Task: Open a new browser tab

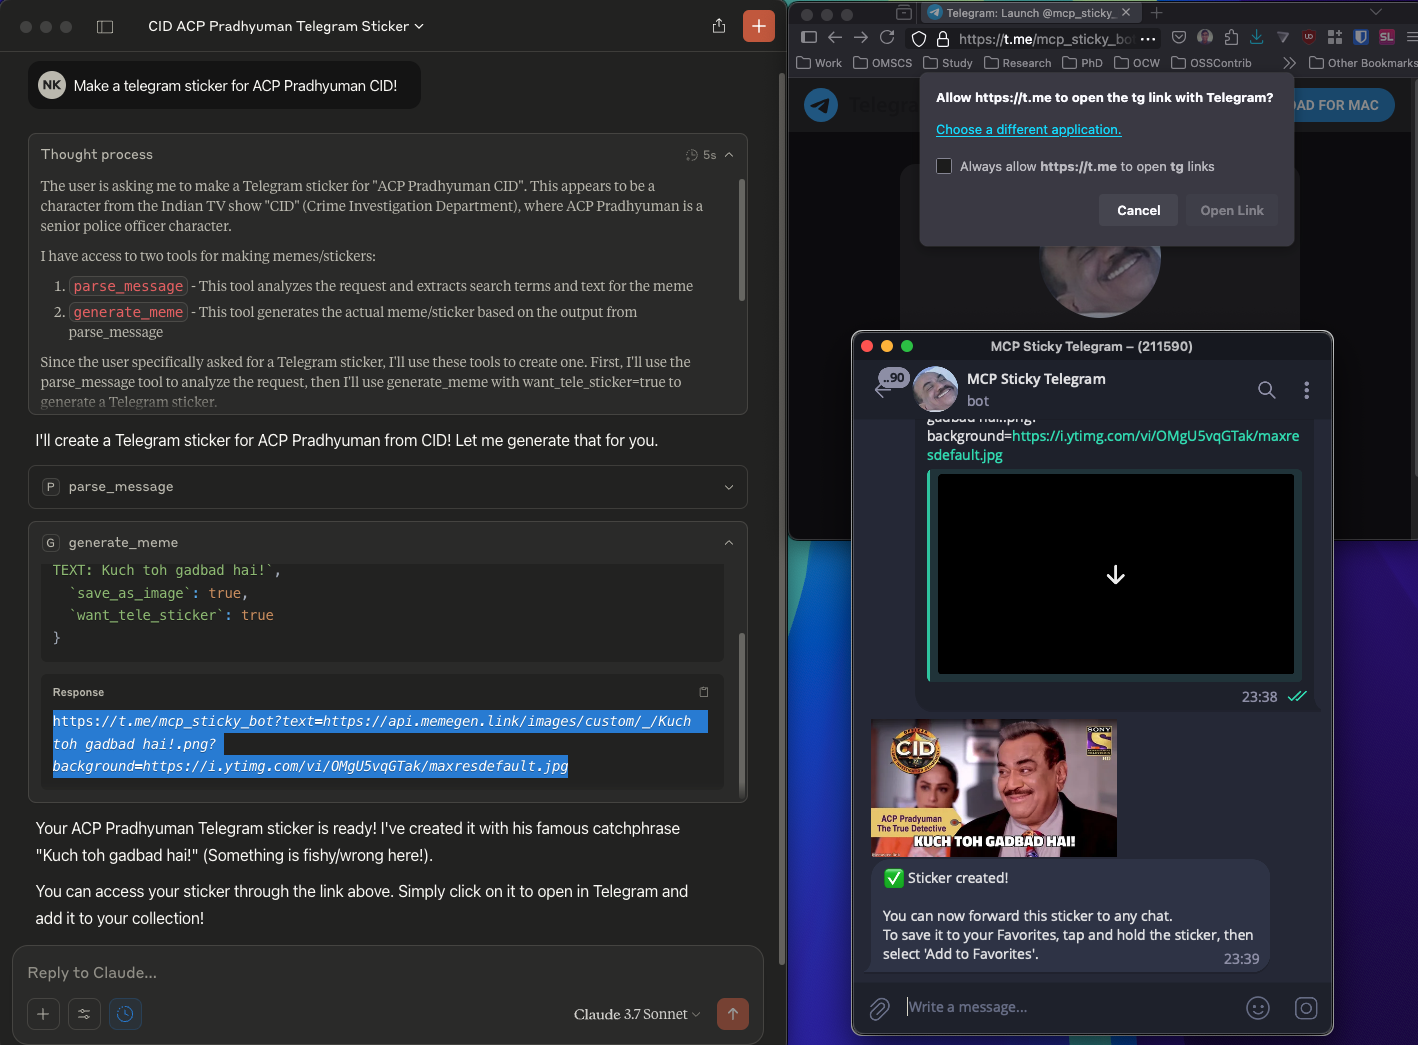Action: (x=1157, y=12)
